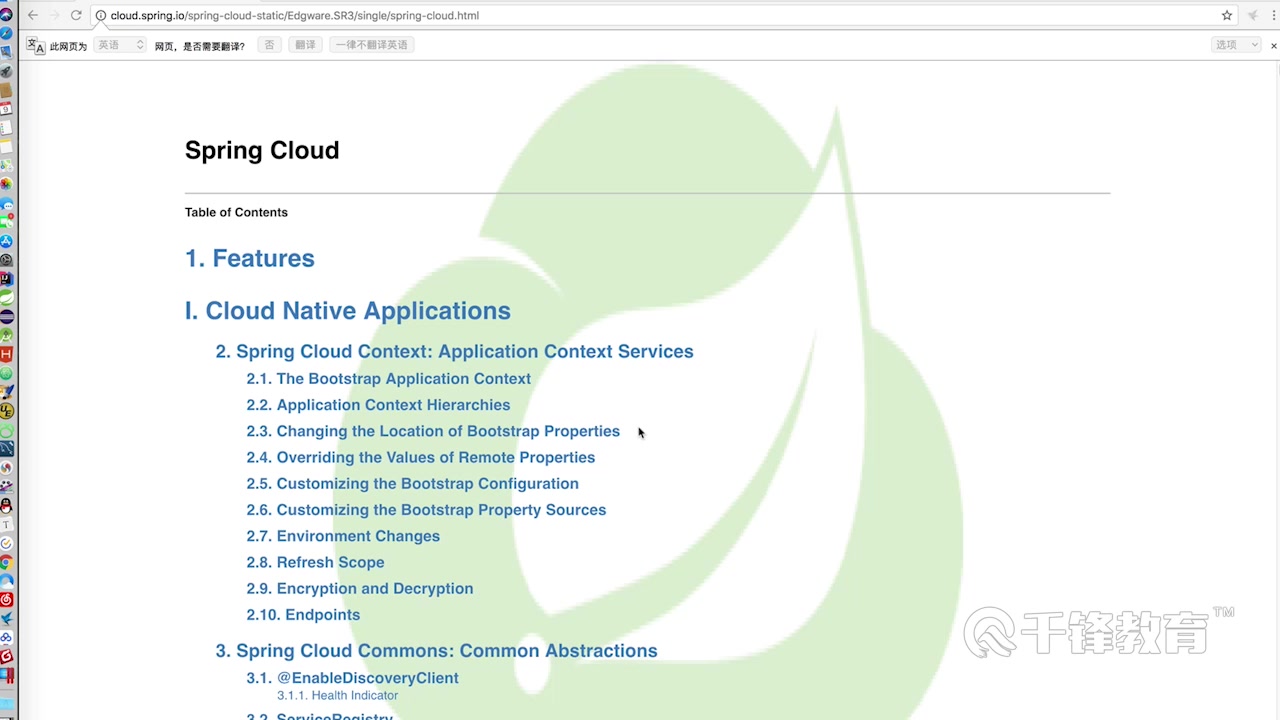Open 2.3. Changing the Location of Bootstrap Properties
1280x720 pixels.
[x=433, y=431]
